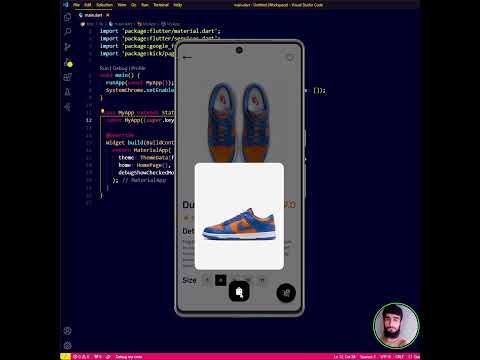
Task: Open the Accounts icon in activity bar
Action: click(67, 331)
